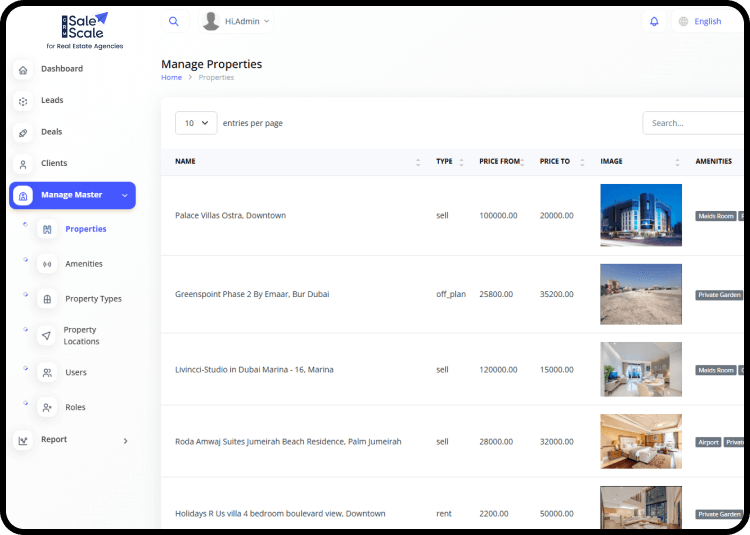
Task: Open the notifications bell
Action: click(654, 21)
